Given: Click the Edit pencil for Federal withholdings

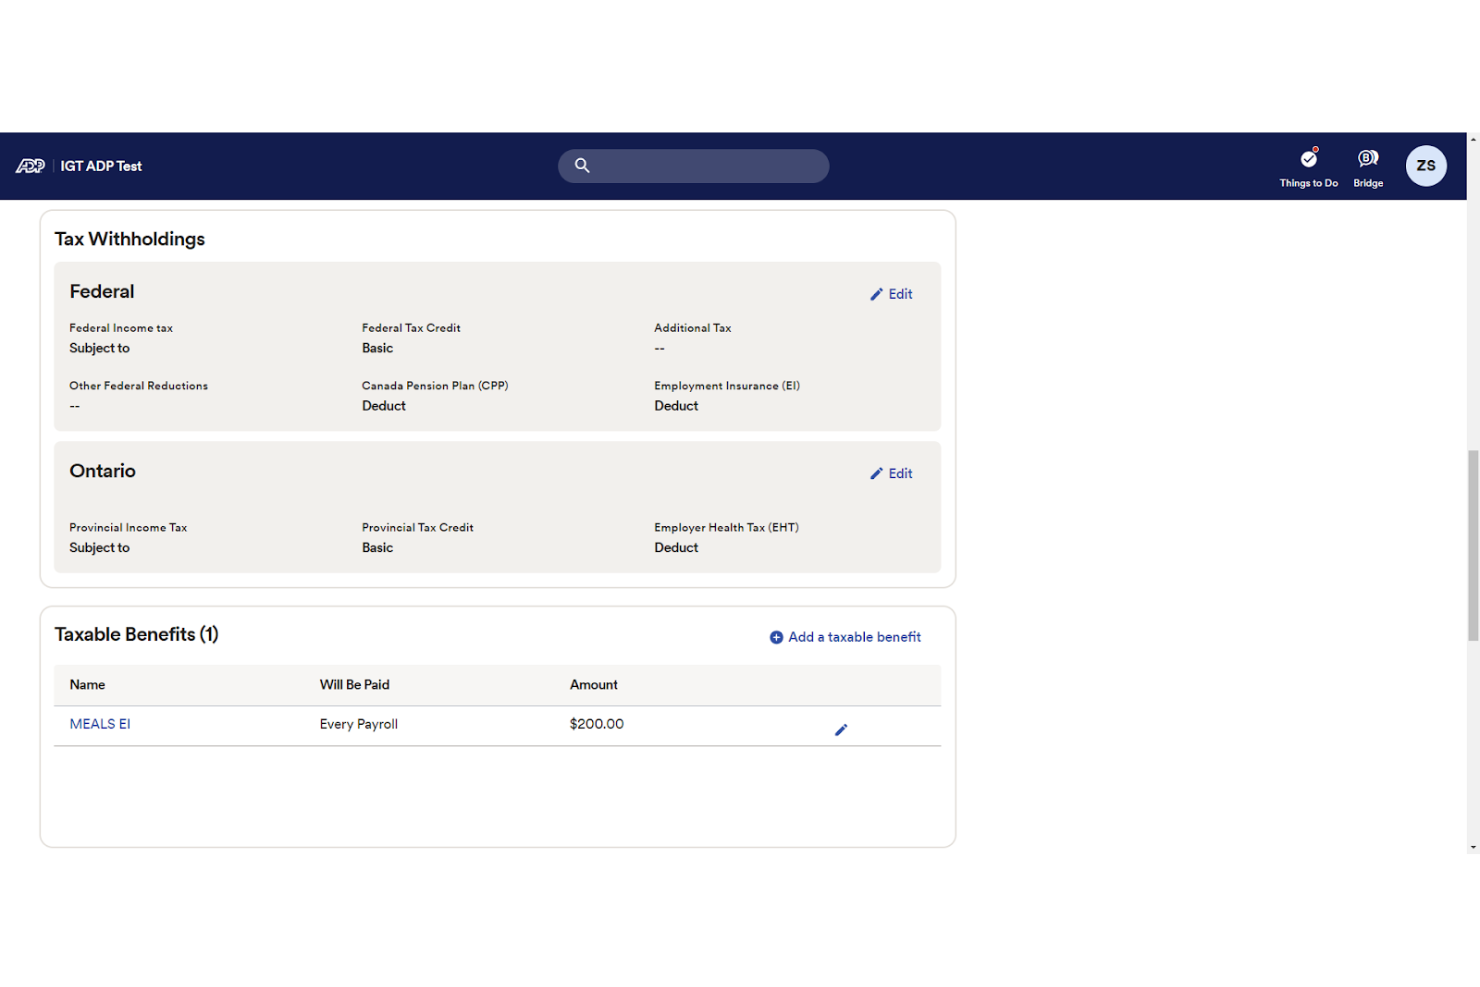Looking at the screenshot, I should (877, 293).
